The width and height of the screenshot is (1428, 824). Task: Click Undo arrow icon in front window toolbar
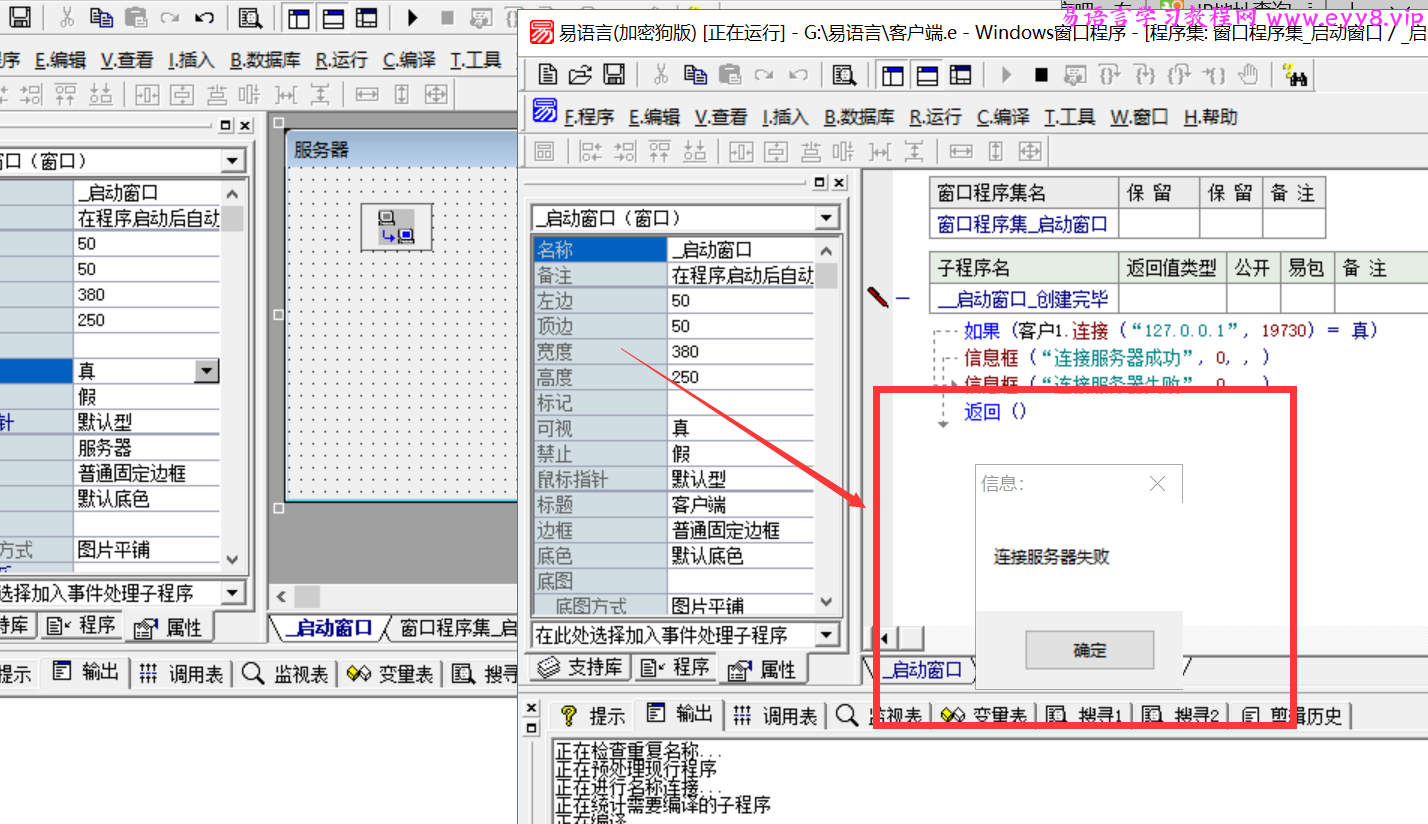tap(798, 75)
